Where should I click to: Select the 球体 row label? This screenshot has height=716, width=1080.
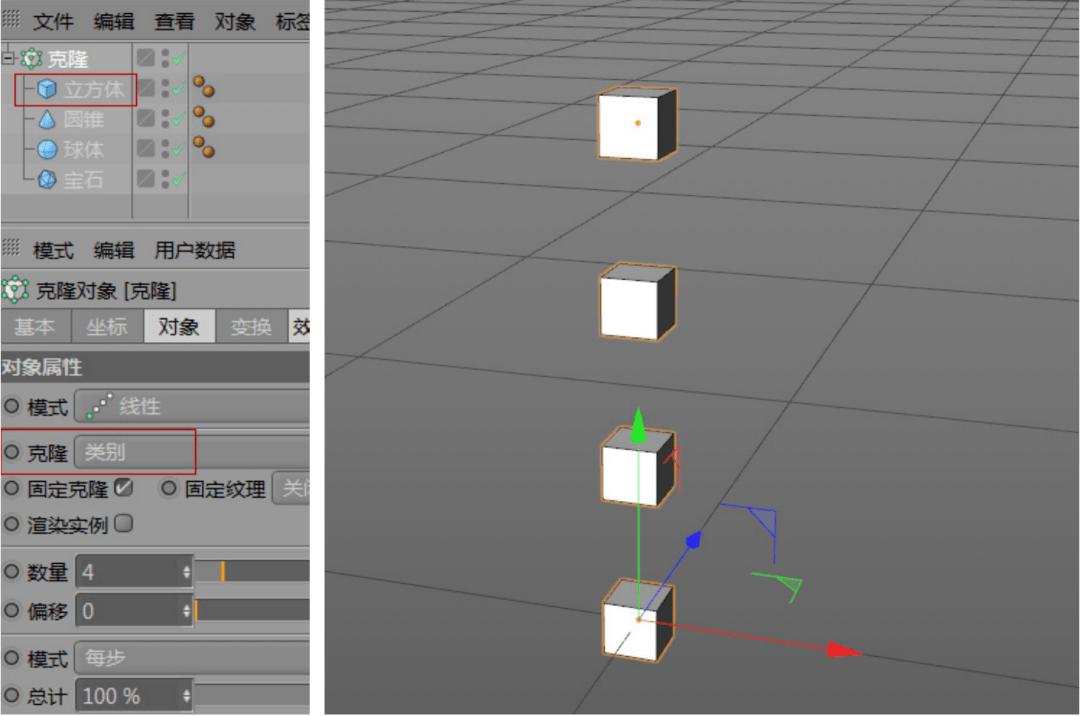point(83,149)
